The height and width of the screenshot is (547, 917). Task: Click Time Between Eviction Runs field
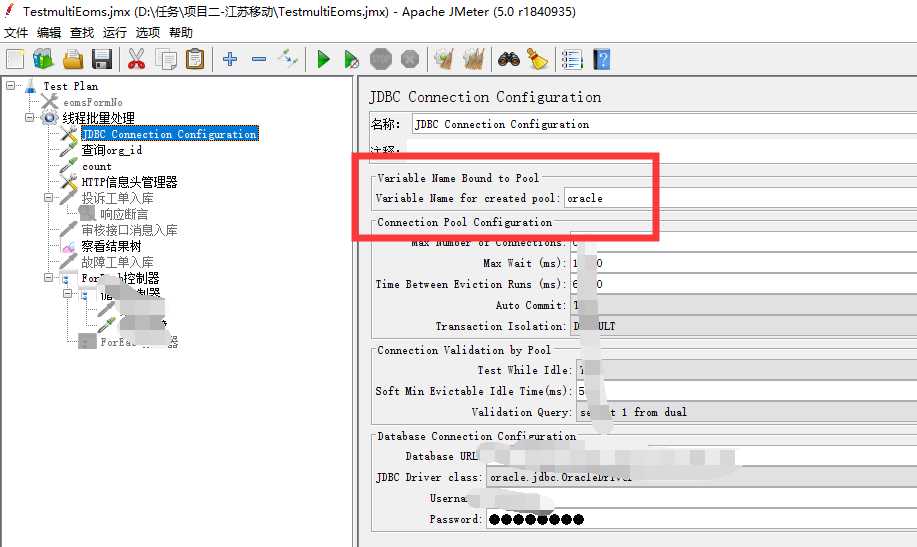pyautogui.click(x=744, y=284)
